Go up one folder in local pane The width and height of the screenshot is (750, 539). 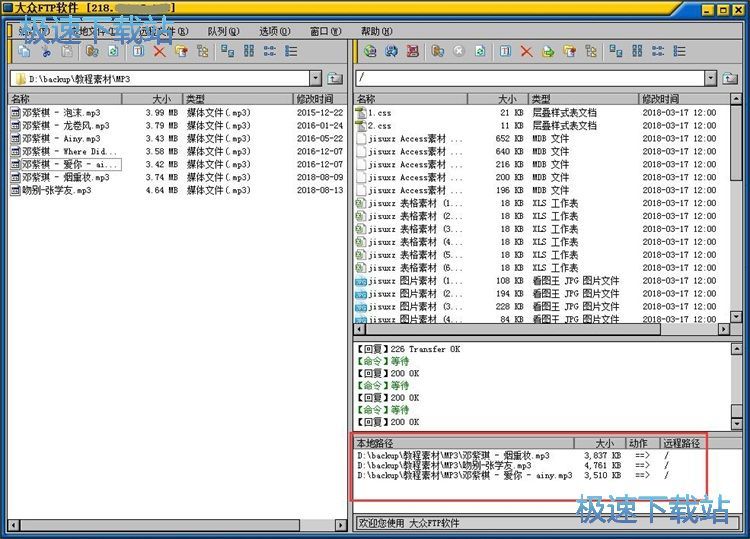tap(335, 78)
